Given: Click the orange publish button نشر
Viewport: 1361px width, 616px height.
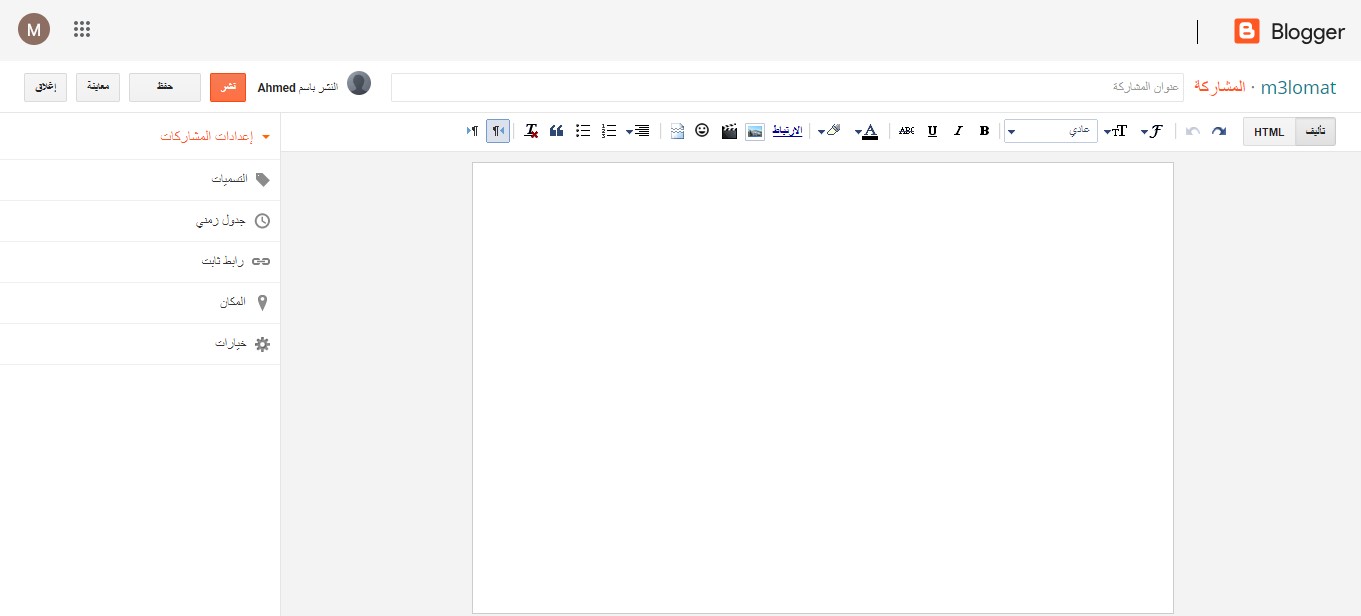Looking at the screenshot, I should point(228,87).
